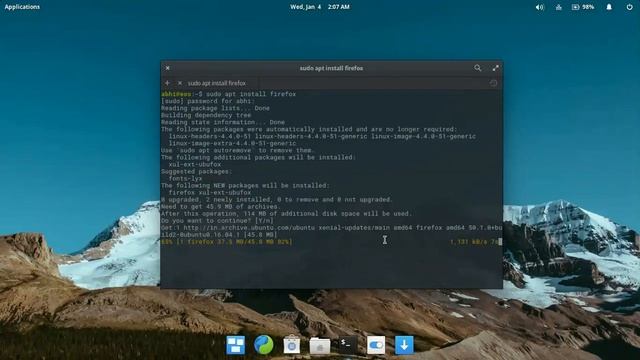Open the date and time indicator
Image resolution: width=640 pixels, height=360 pixels.
point(320,7)
